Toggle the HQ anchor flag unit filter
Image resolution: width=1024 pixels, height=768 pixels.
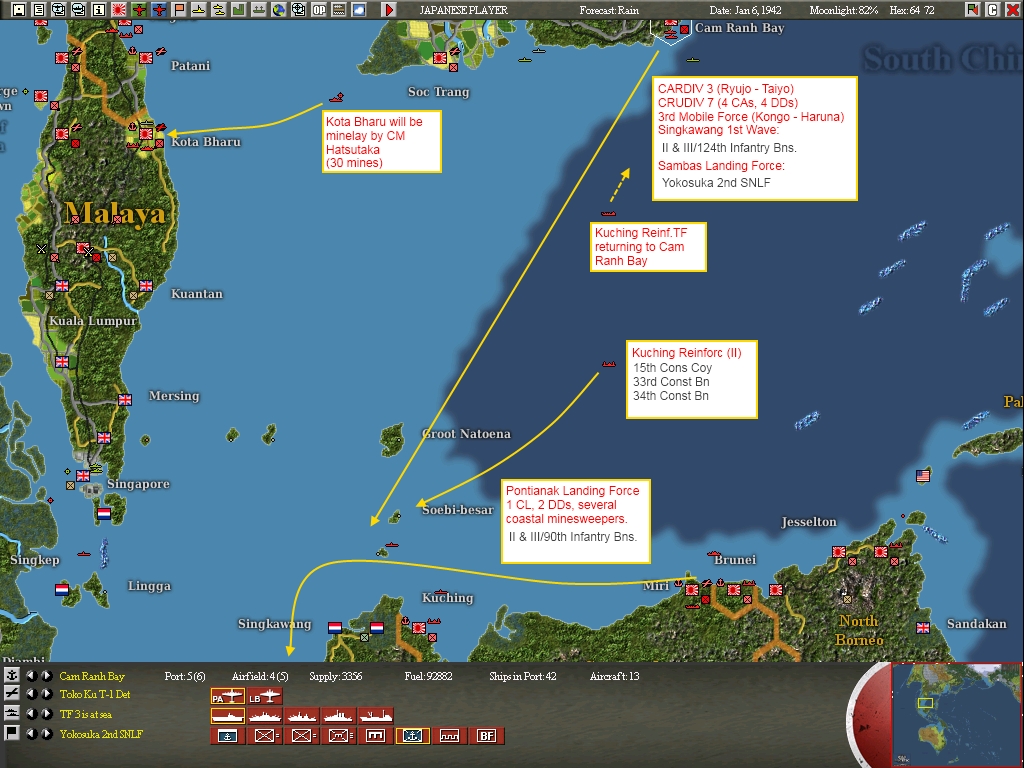coord(227,736)
